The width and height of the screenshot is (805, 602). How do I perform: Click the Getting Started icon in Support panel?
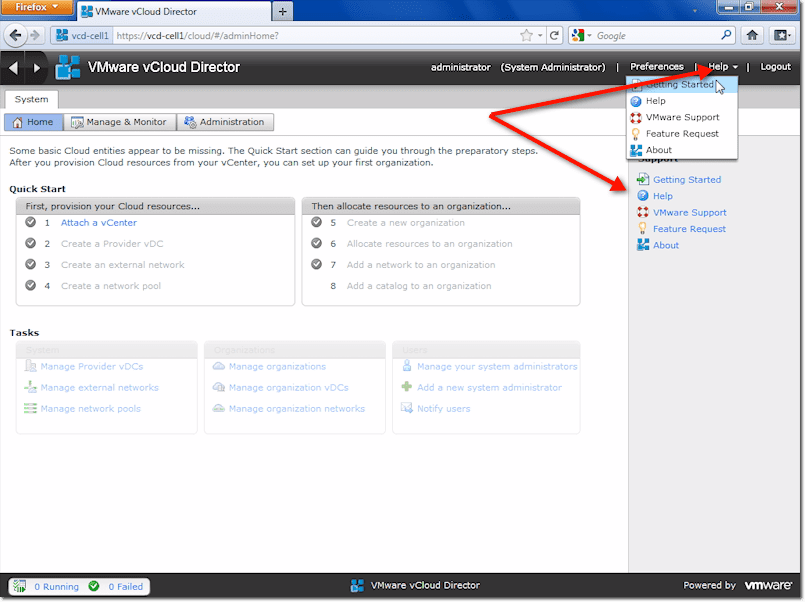point(643,179)
